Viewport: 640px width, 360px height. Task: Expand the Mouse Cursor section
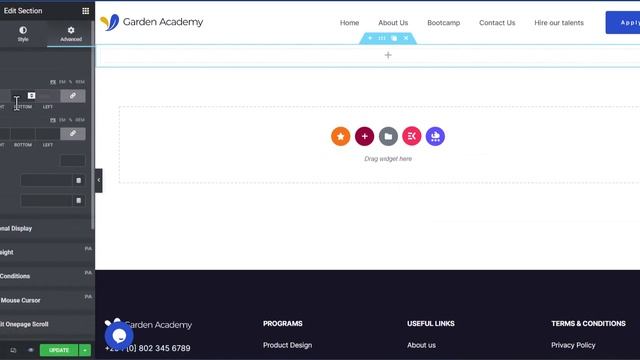pyautogui.click(x=47, y=300)
